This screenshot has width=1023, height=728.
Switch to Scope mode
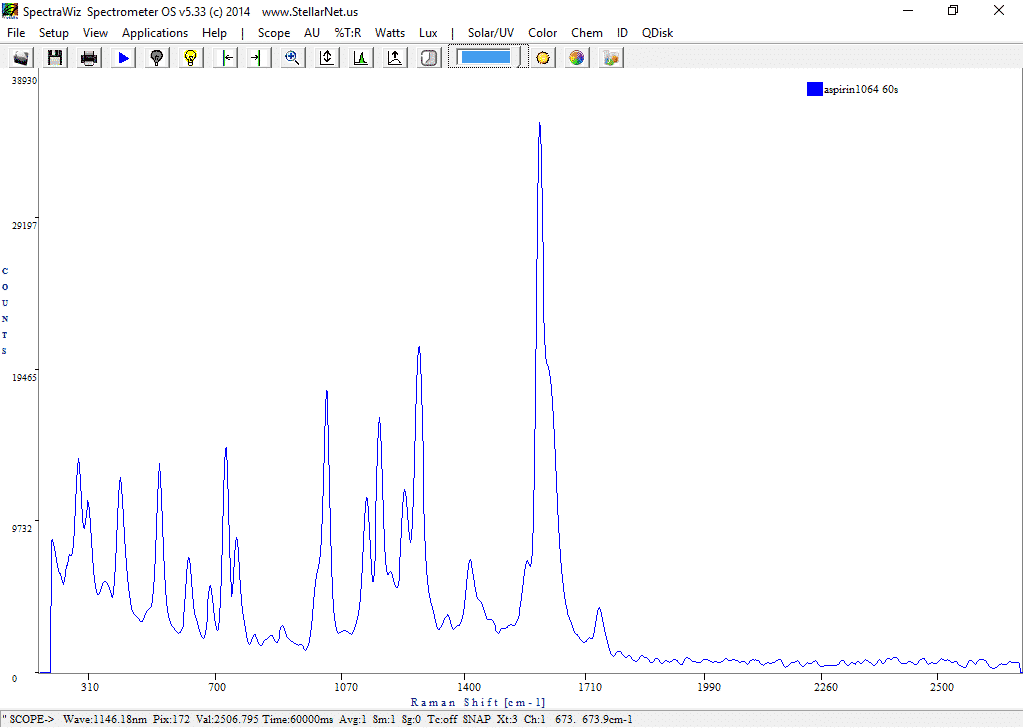click(273, 33)
